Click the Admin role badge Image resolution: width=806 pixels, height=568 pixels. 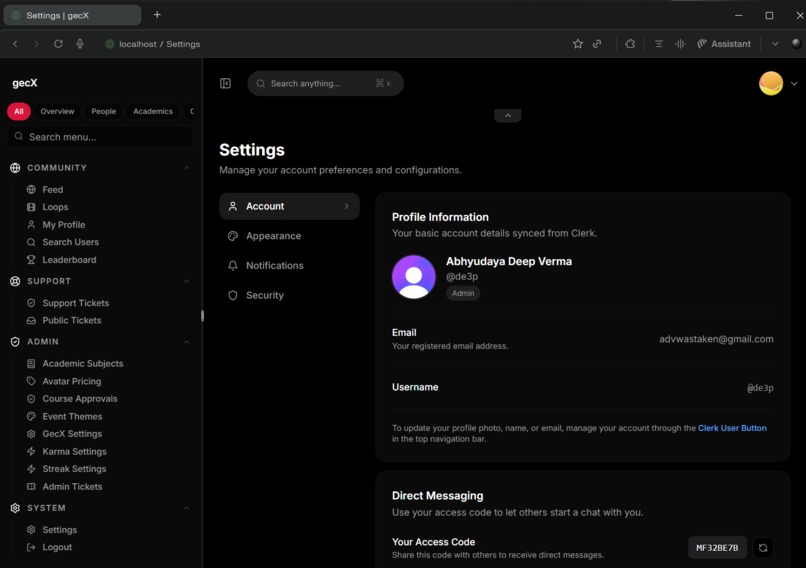click(463, 294)
